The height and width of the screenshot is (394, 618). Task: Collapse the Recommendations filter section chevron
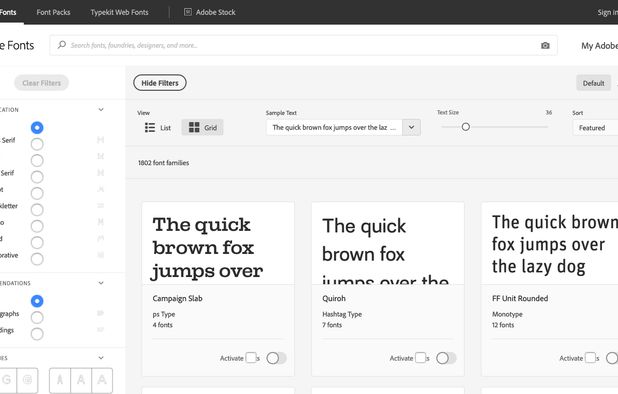click(x=101, y=283)
